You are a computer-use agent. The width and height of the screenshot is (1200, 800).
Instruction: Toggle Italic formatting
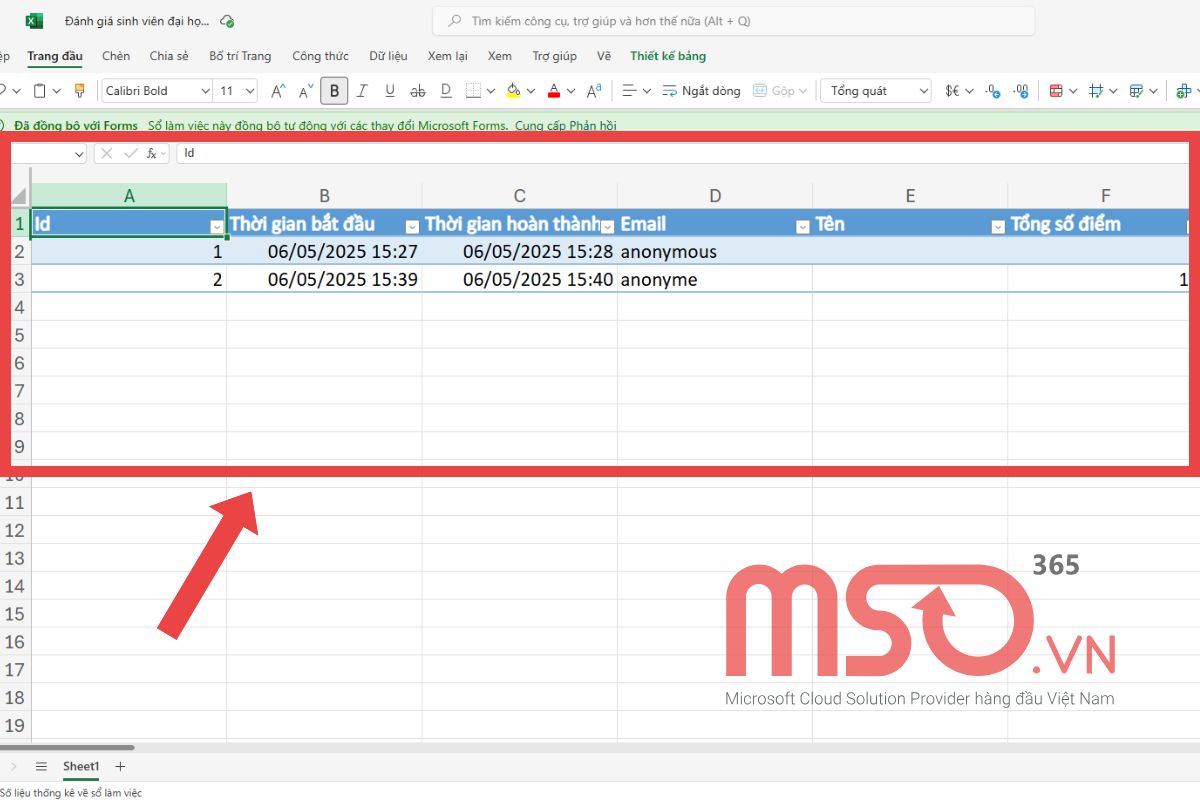(362, 91)
